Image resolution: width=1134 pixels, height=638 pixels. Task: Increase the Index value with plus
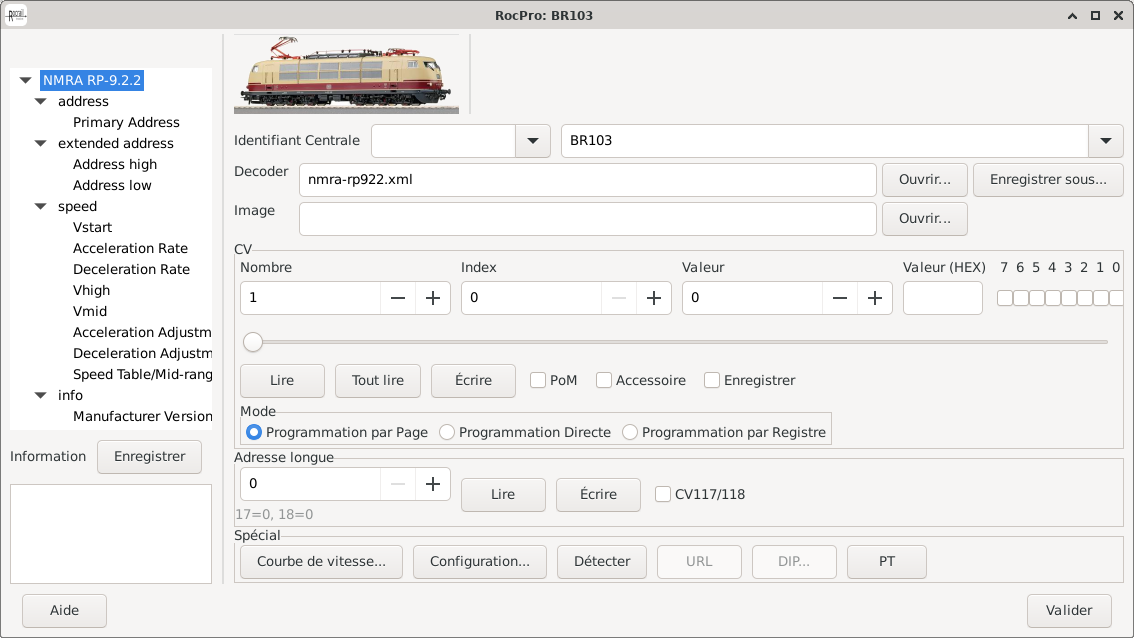point(654,298)
